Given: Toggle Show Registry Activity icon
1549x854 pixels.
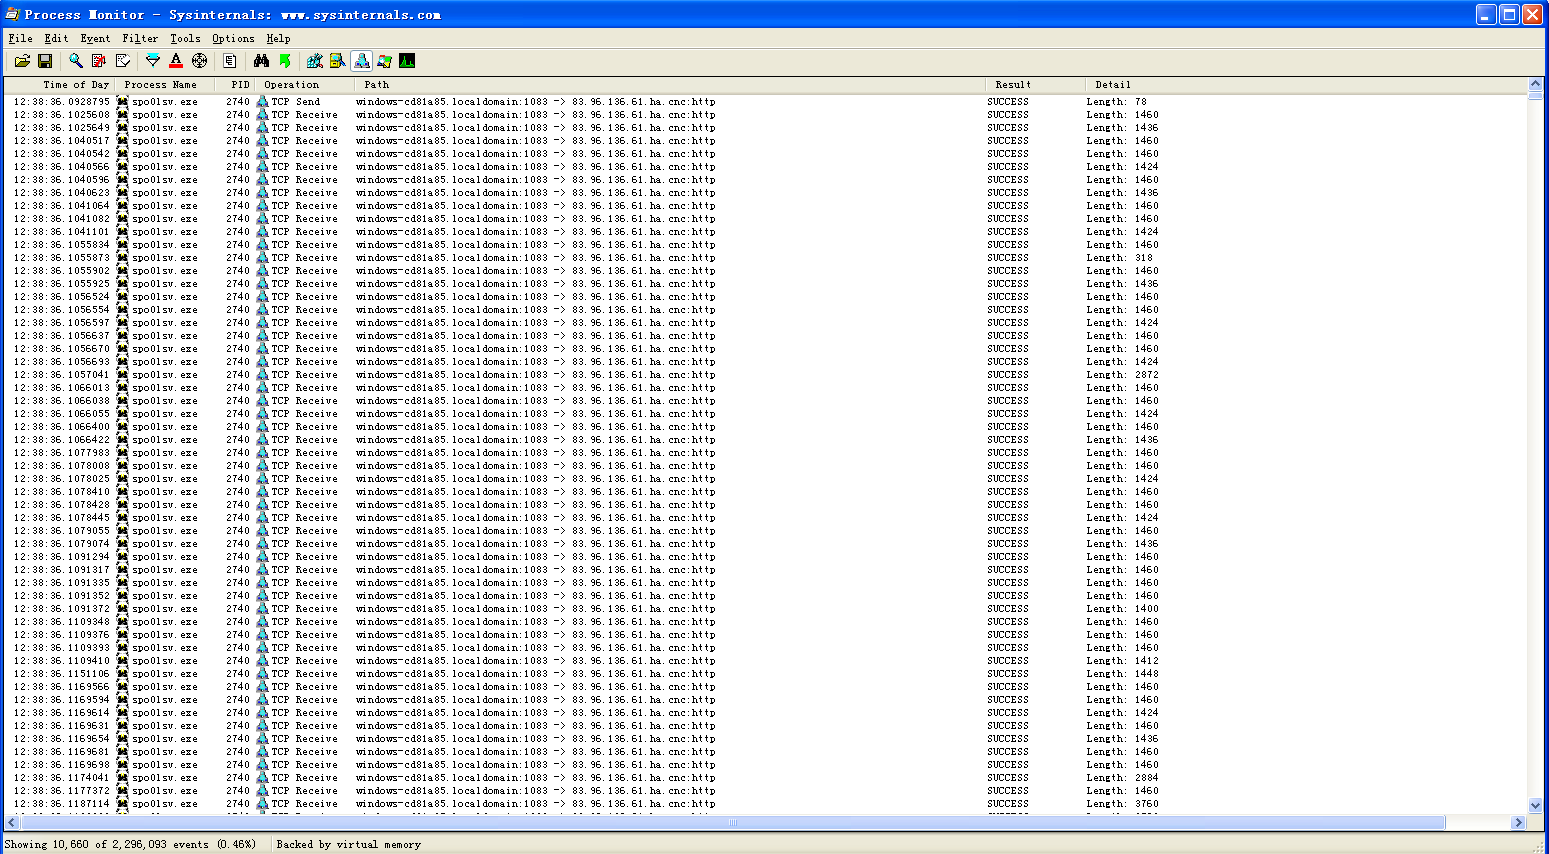Looking at the screenshot, I should click(x=315, y=61).
